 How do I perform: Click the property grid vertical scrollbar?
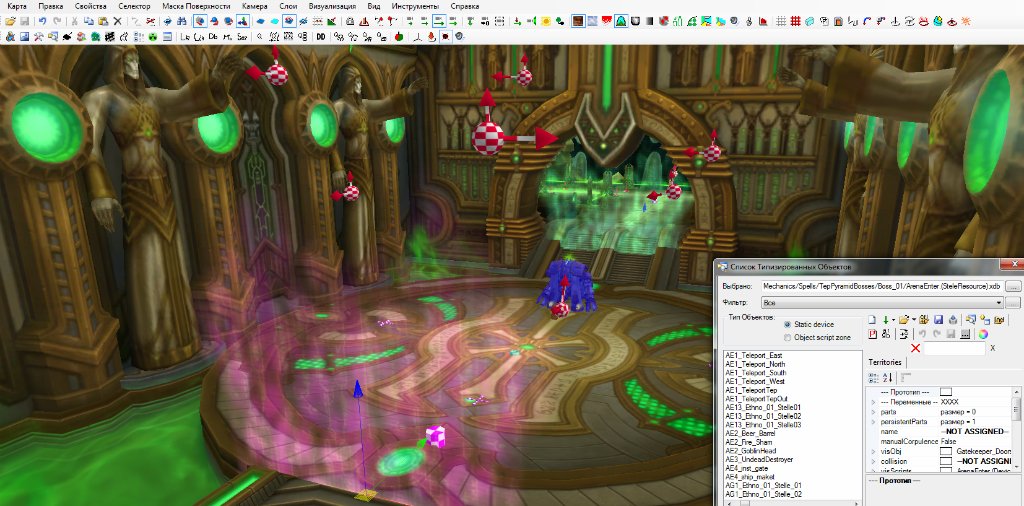coord(1016,428)
